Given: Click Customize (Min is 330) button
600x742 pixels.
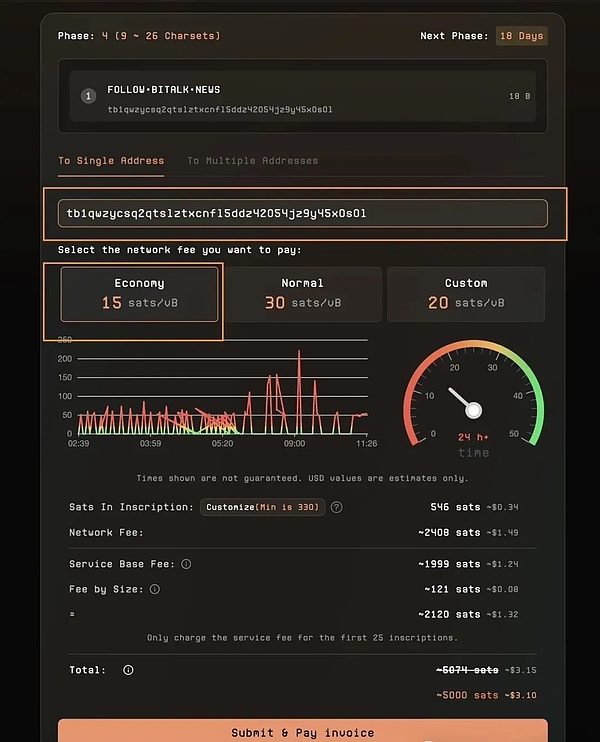Looking at the screenshot, I should coord(264,507).
